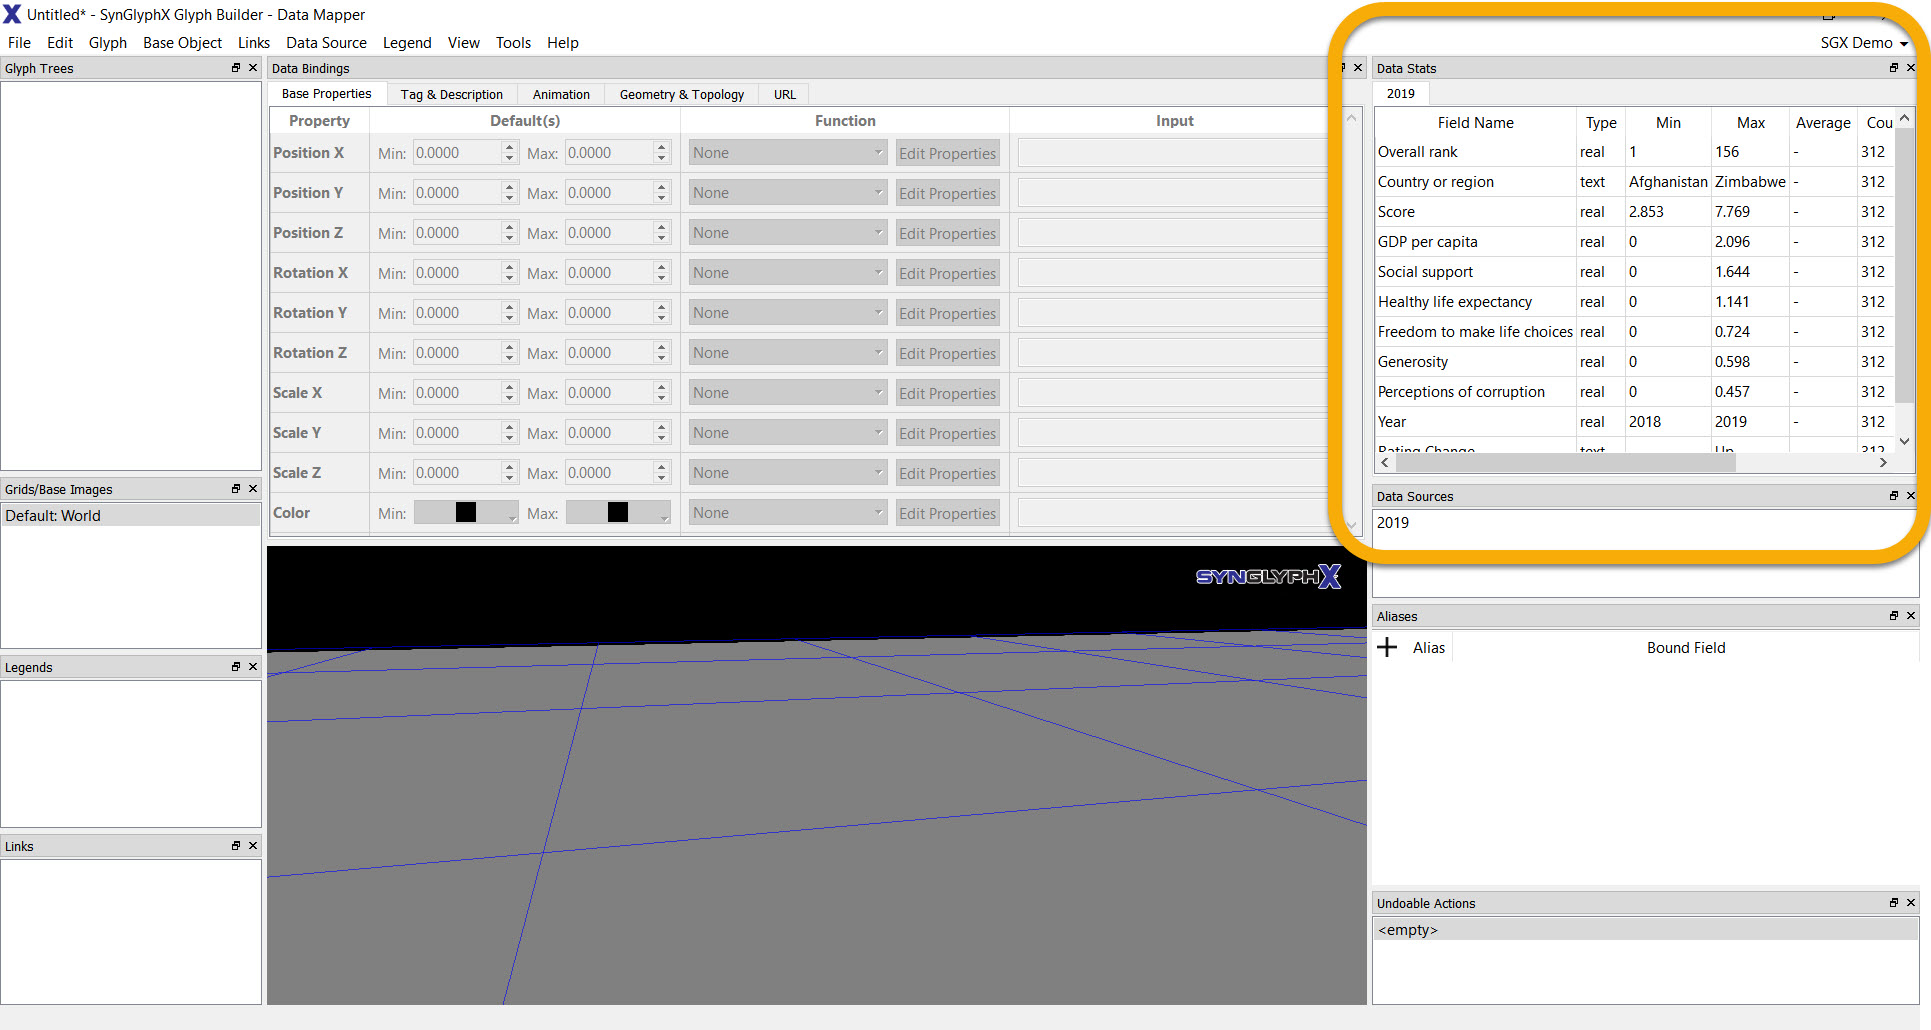Viewport: 1931px width, 1030px height.
Task: Open the Position Z function dropdown
Action: click(x=788, y=233)
